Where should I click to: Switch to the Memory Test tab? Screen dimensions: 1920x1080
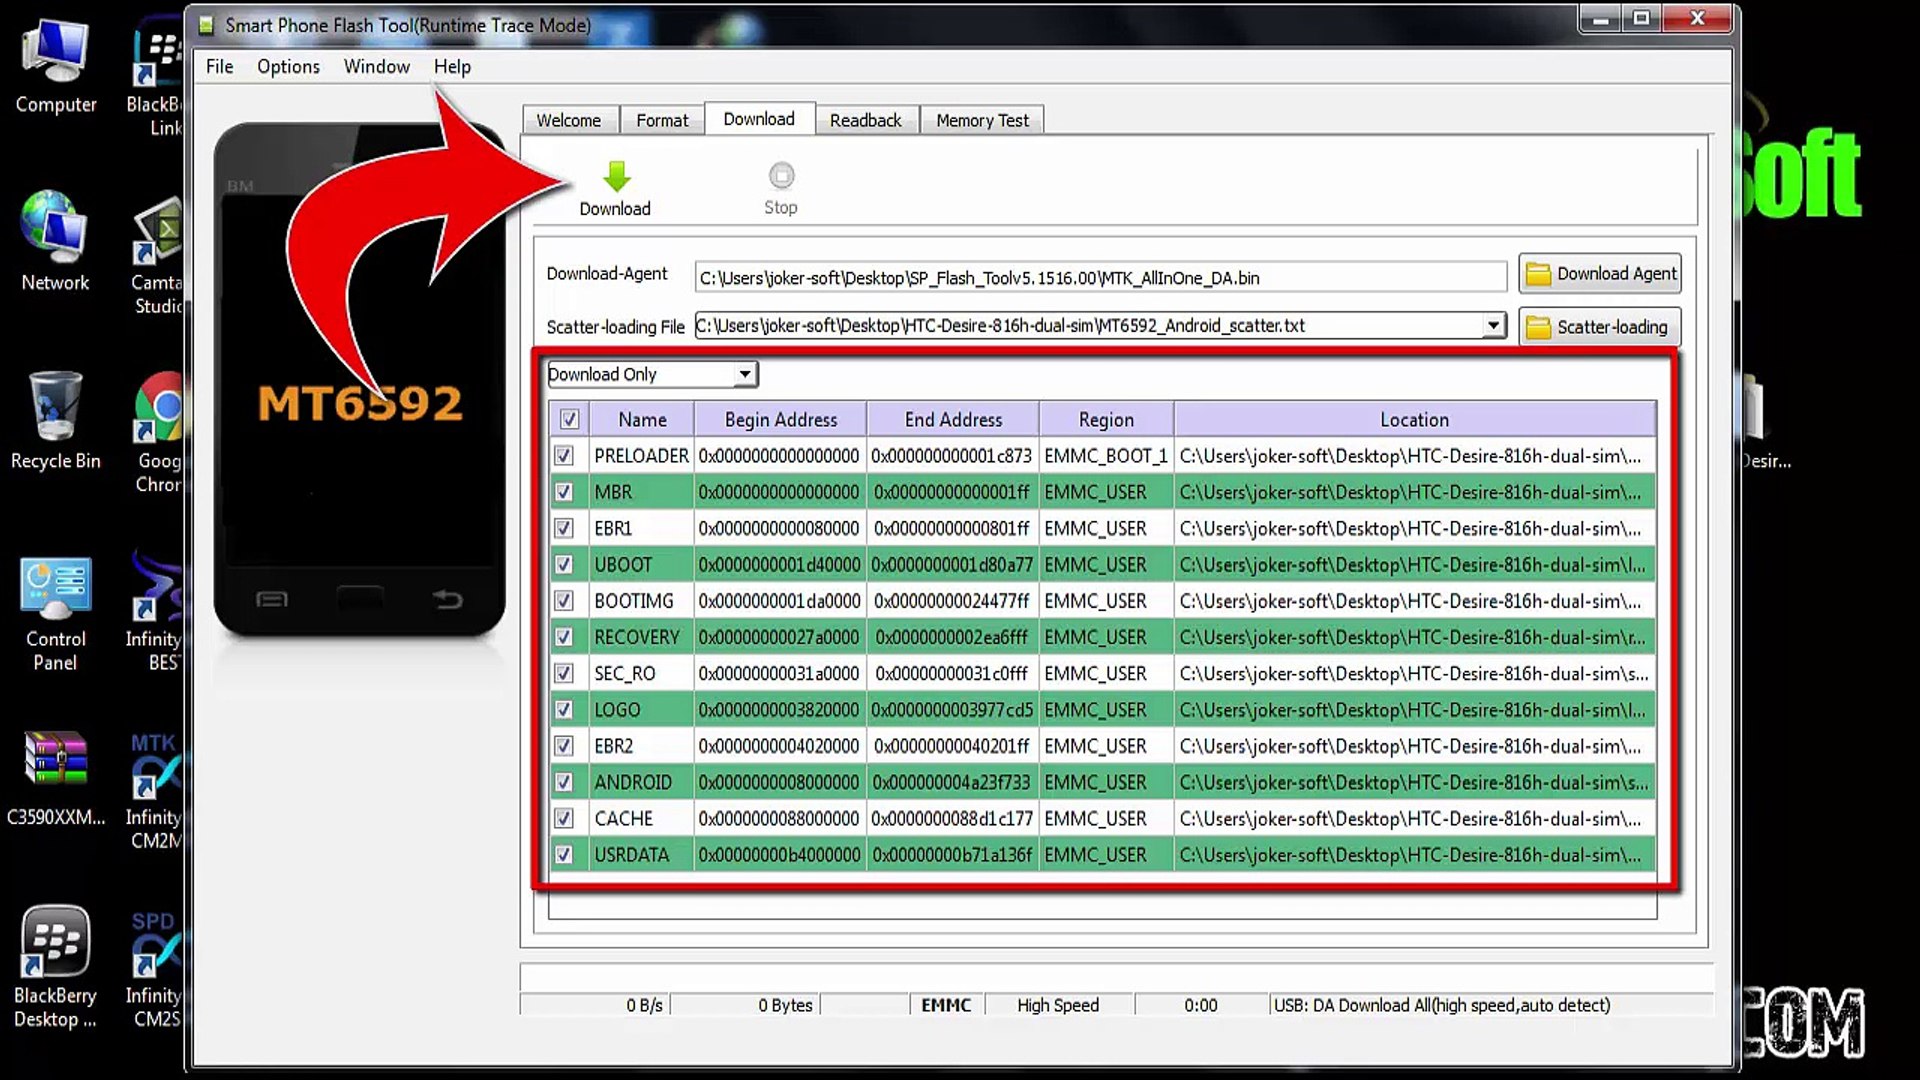click(x=982, y=120)
